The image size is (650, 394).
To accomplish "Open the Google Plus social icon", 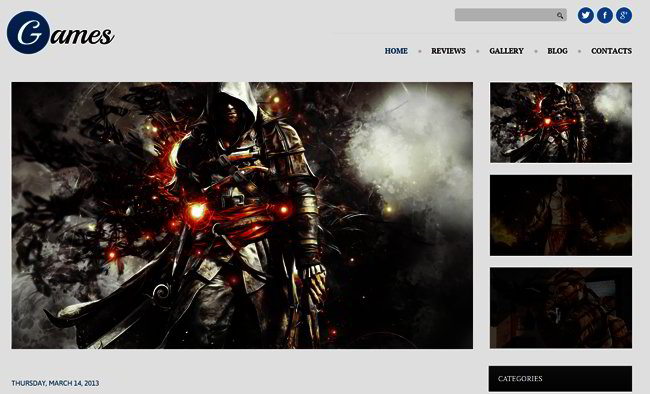I will pos(624,15).
